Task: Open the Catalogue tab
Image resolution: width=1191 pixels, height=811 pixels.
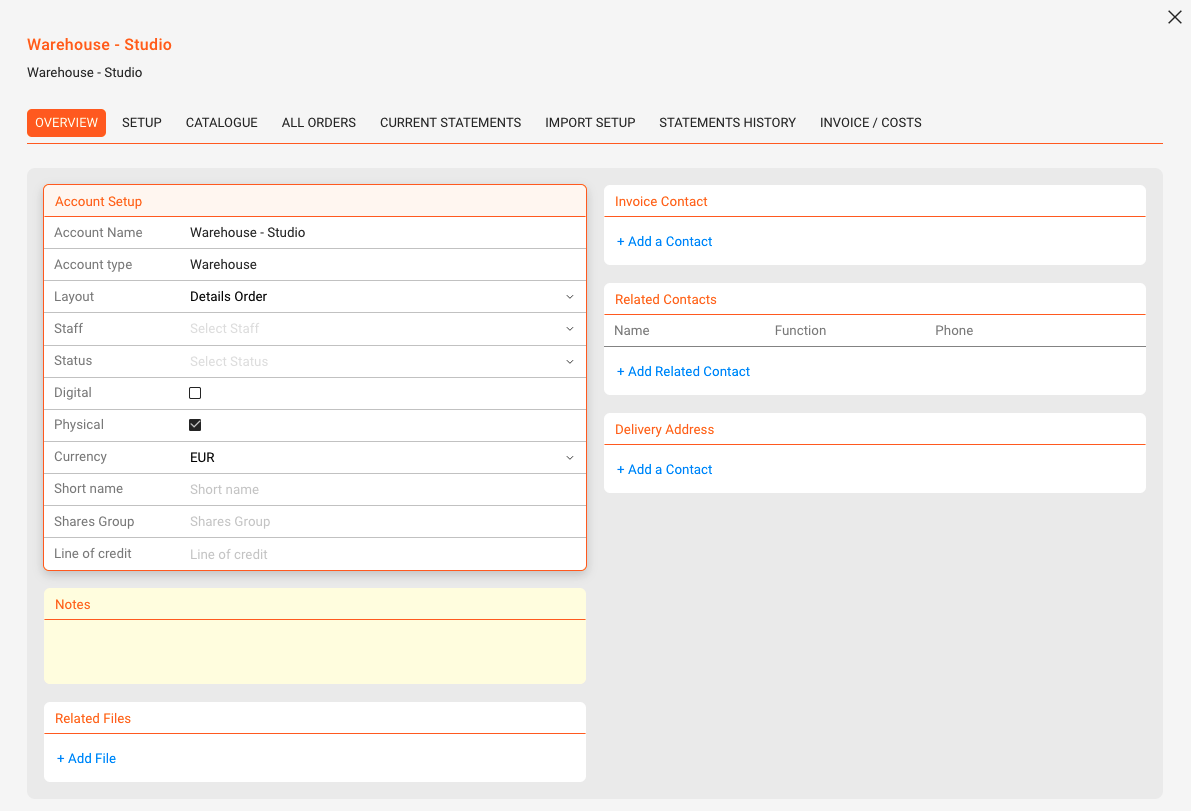Action: click(x=222, y=123)
